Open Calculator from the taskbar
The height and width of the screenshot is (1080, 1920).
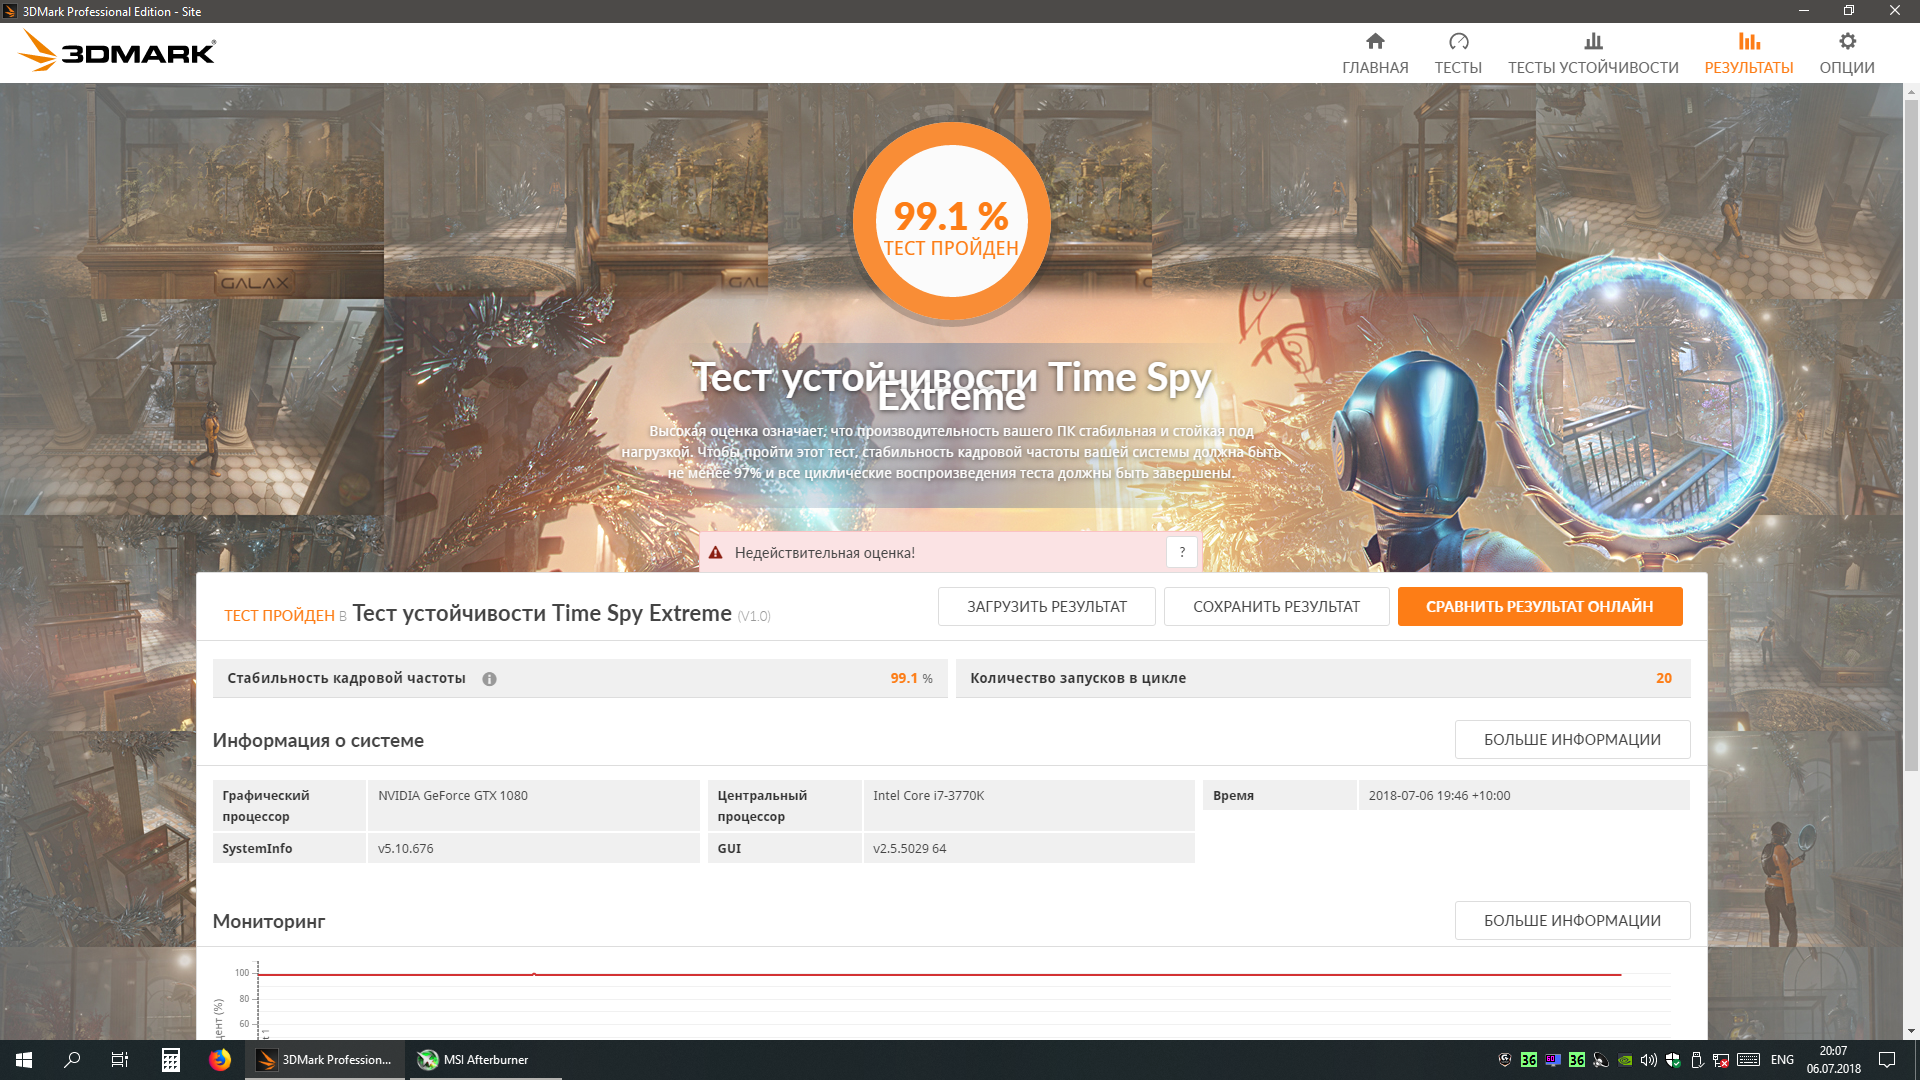171,1060
